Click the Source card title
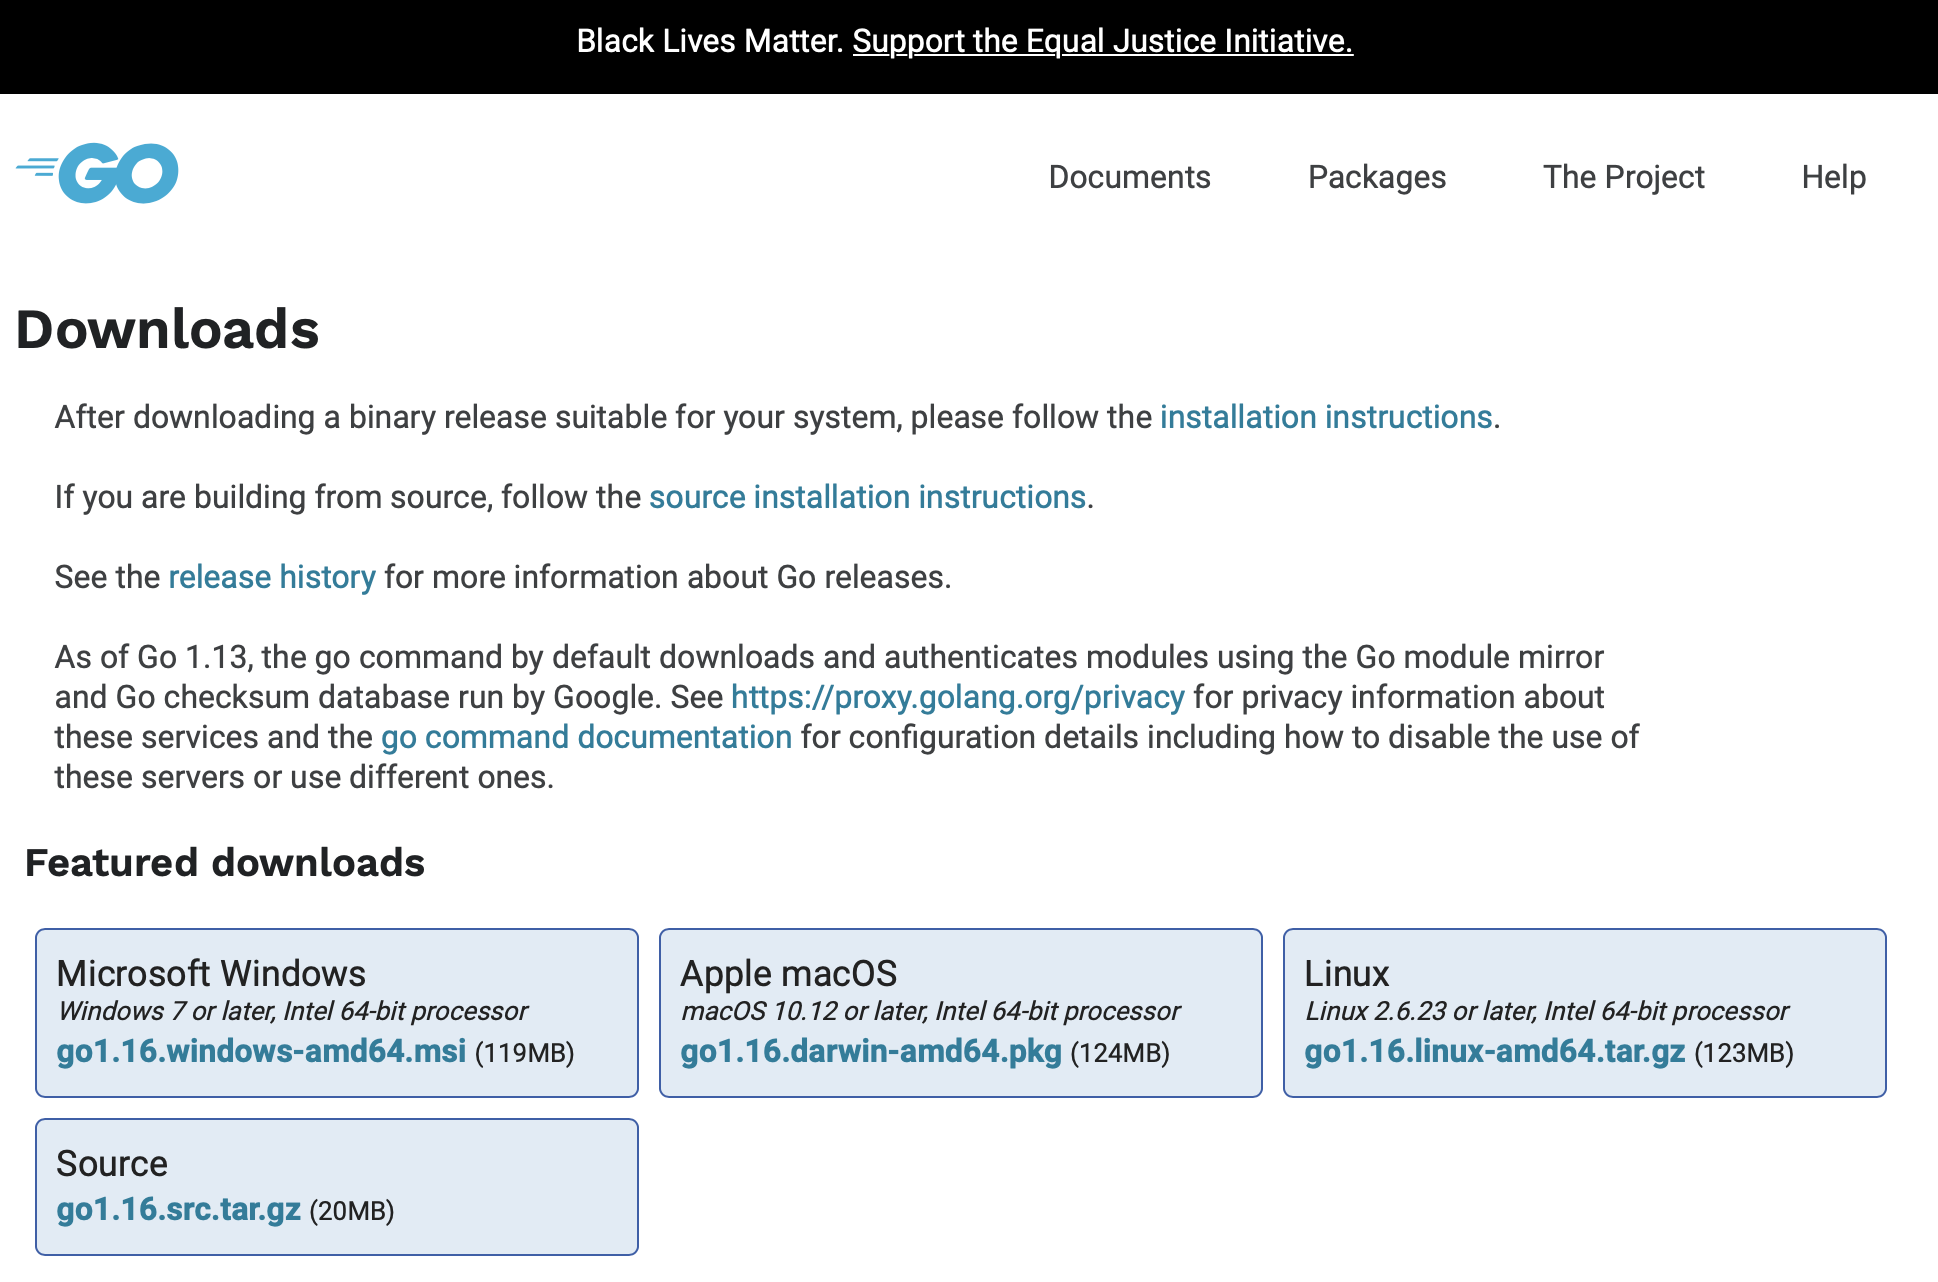Viewport: 1938px width, 1282px height. [112, 1163]
